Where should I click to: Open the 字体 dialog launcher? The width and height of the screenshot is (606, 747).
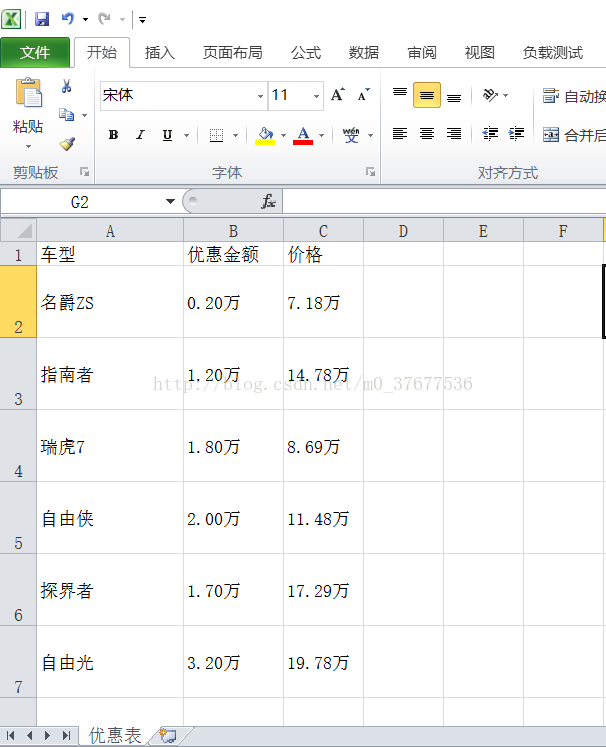(x=371, y=172)
